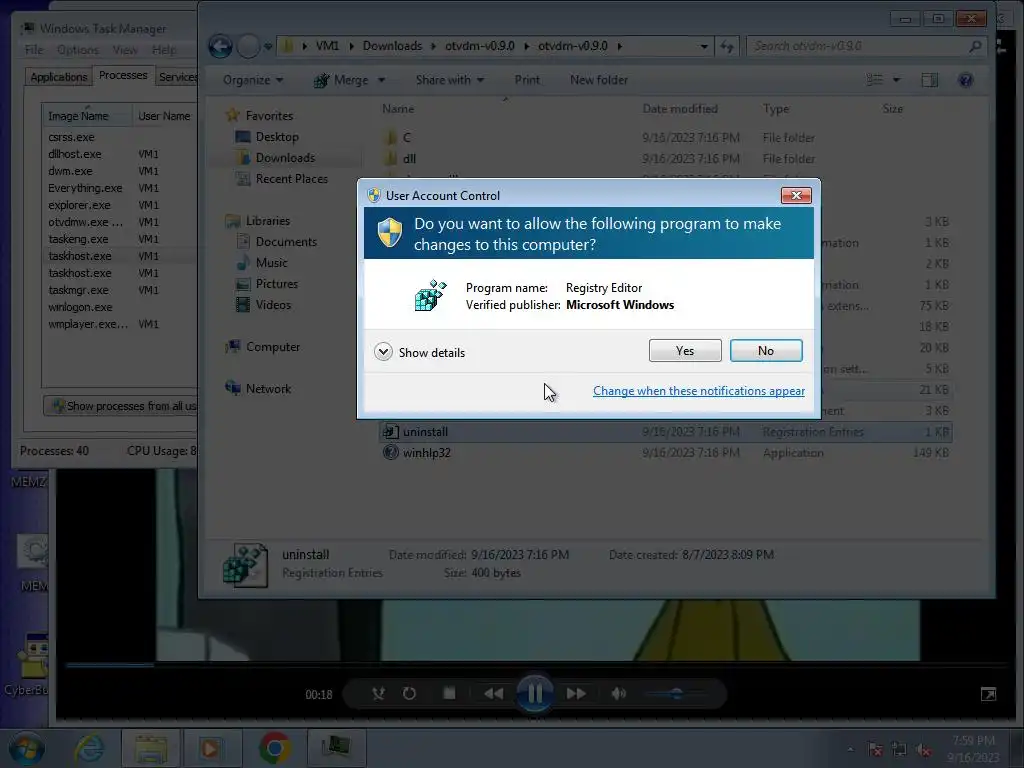Toggle shuffle in Media Player
This screenshot has height=768, width=1024.
tap(378, 693)
